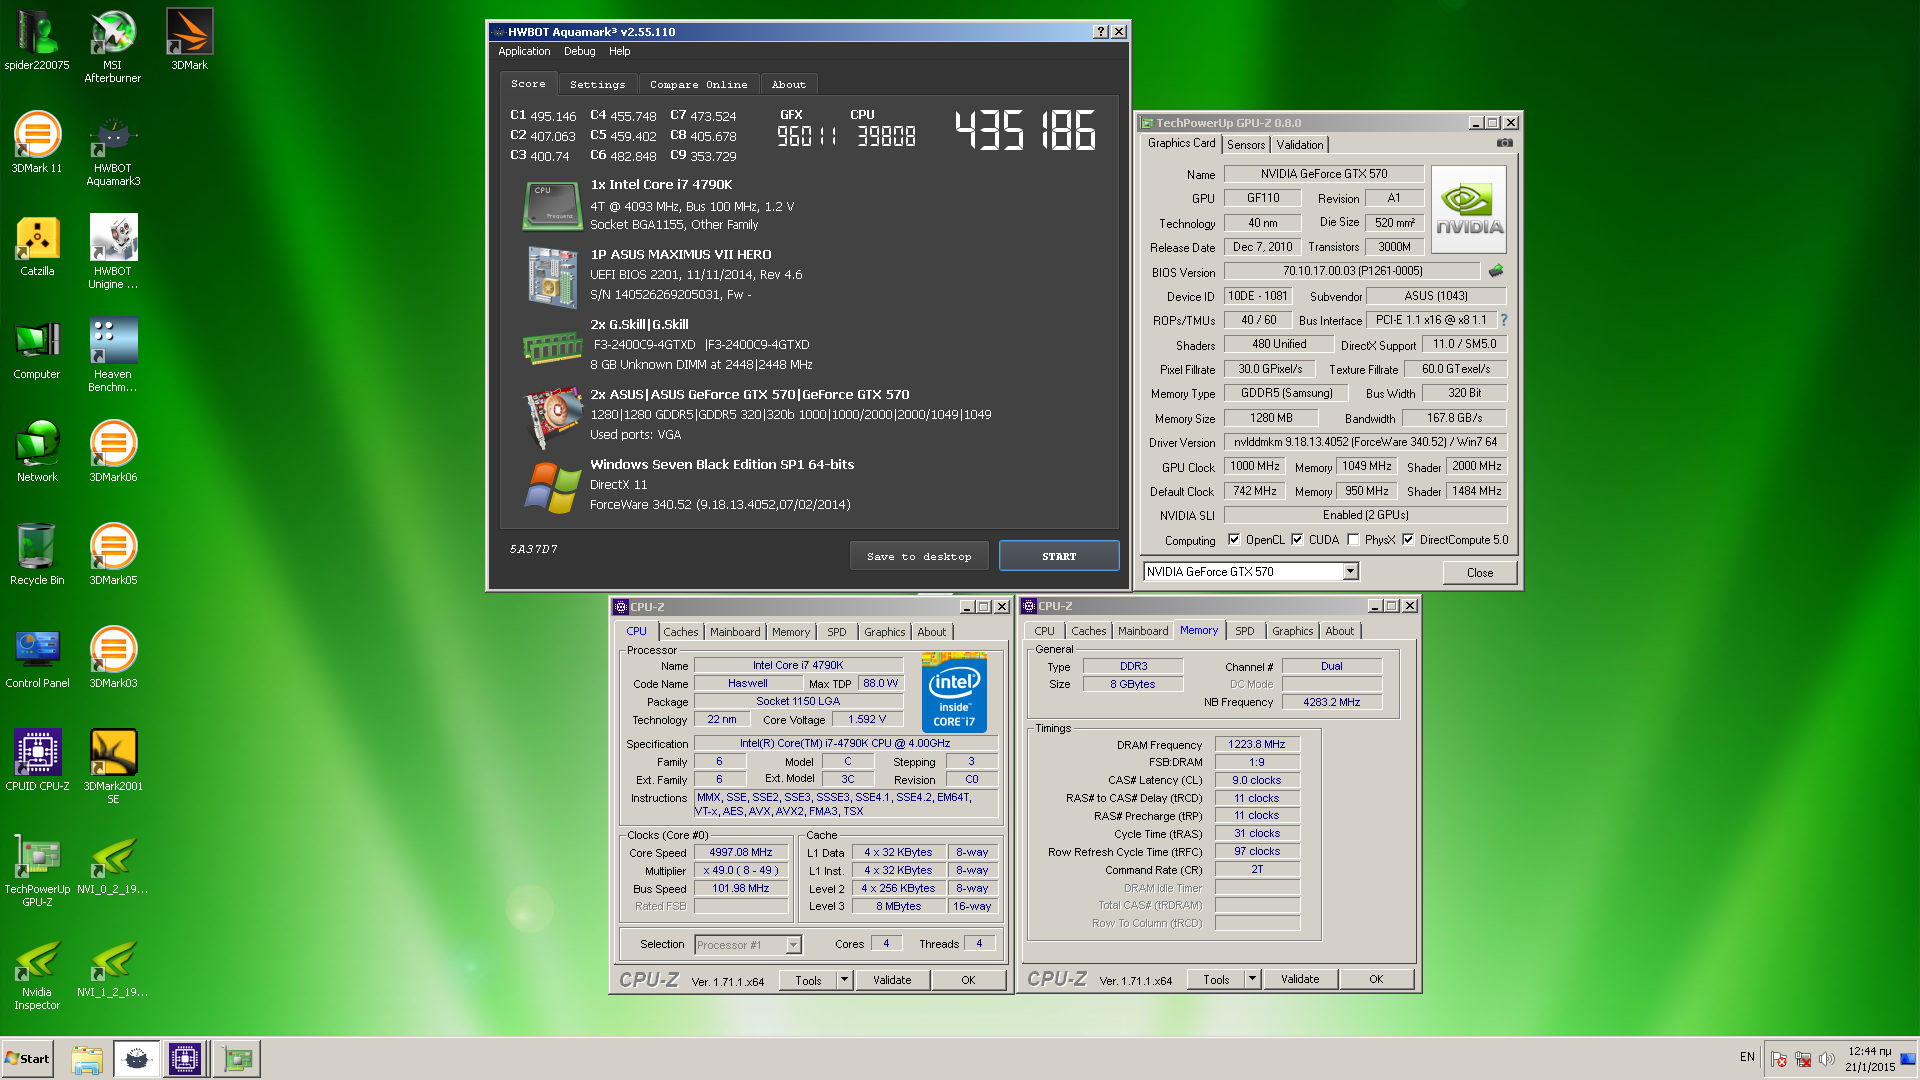The height and width of the screenshot is (1080, 1920).
Task: Launch Nvidia Inspector desktop shortcut
Action: (x=37, y=973)
